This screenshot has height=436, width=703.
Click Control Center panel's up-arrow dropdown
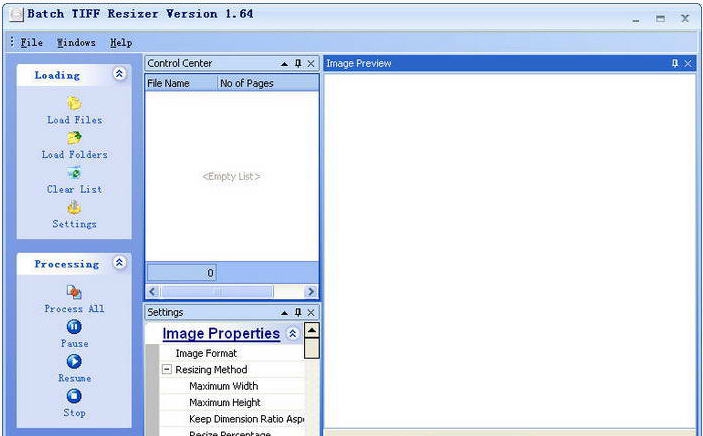[284, 64]
